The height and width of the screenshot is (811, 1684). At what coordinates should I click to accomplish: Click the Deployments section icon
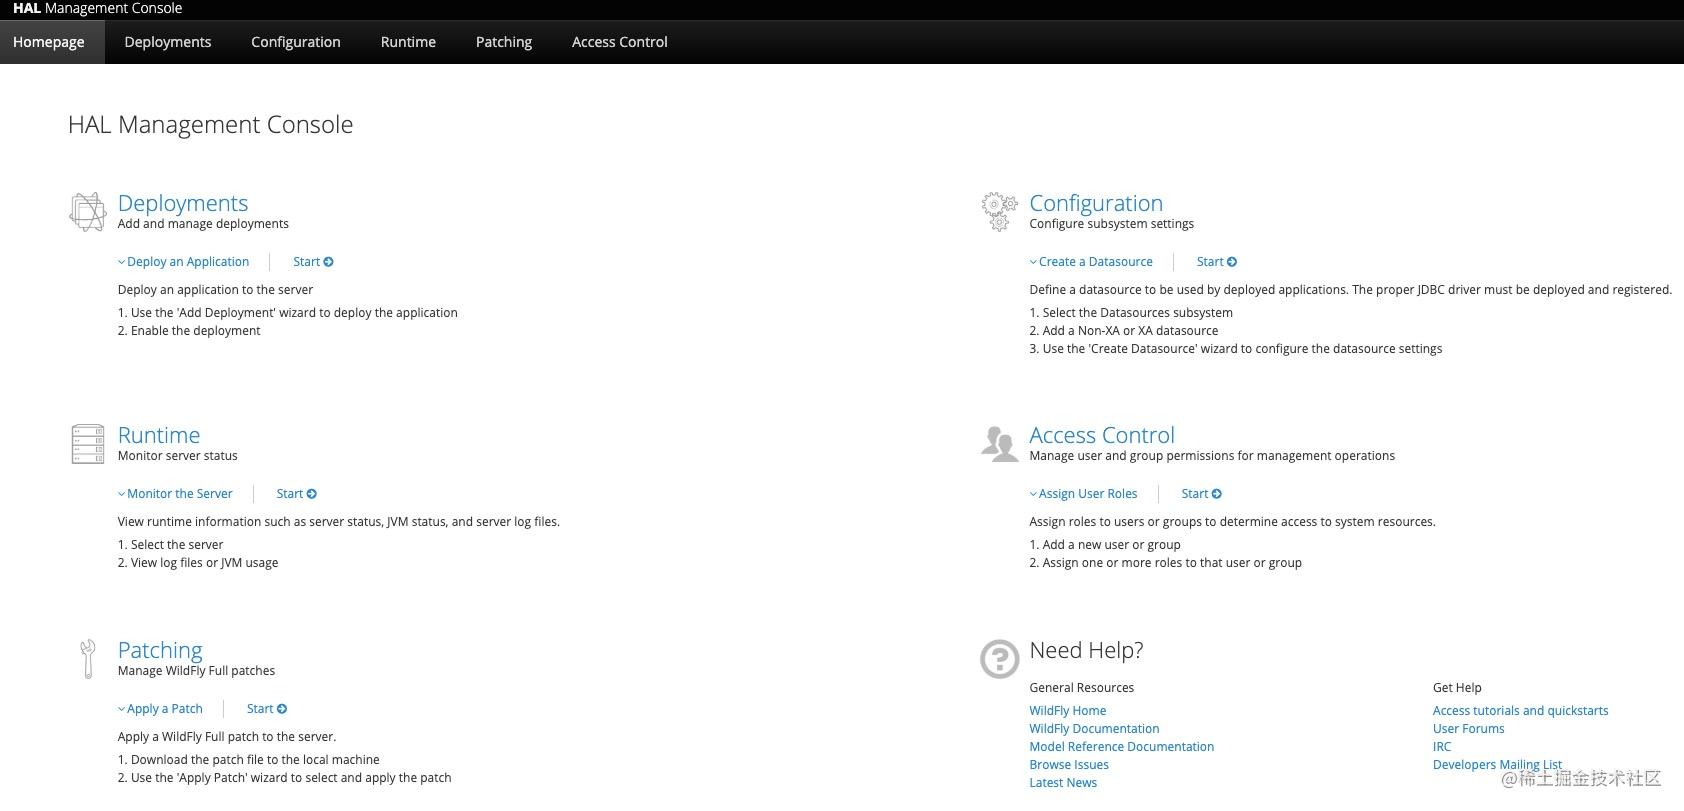point(87,211)
